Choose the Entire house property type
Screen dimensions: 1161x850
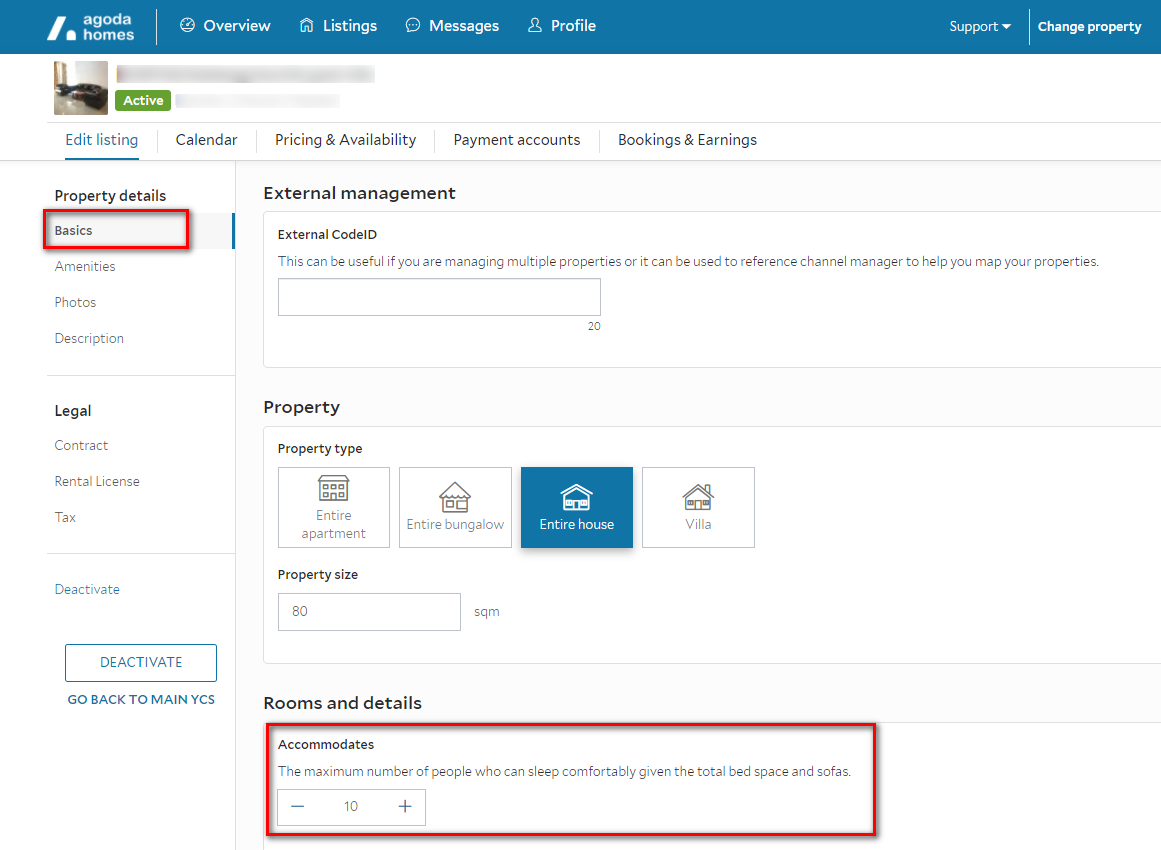pos(577,507)
